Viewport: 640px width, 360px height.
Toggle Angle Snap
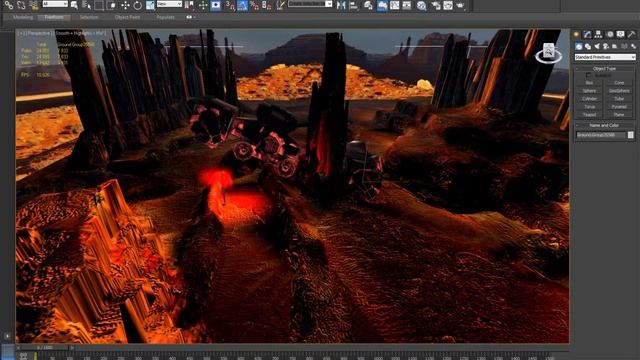click(x=242, y=5)
